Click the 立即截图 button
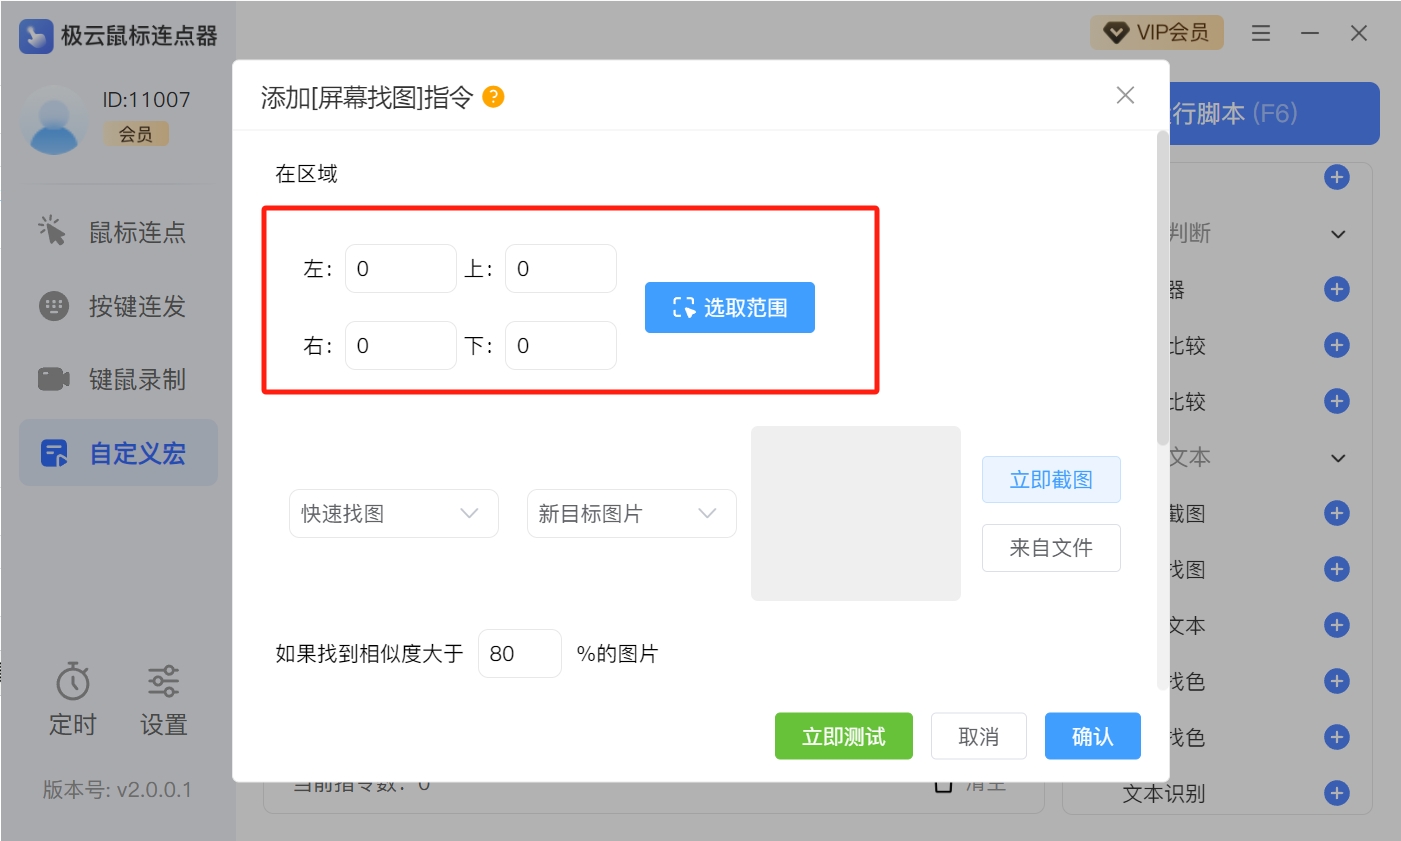This screenshot has height=841, width=1401. (1050, 480)
